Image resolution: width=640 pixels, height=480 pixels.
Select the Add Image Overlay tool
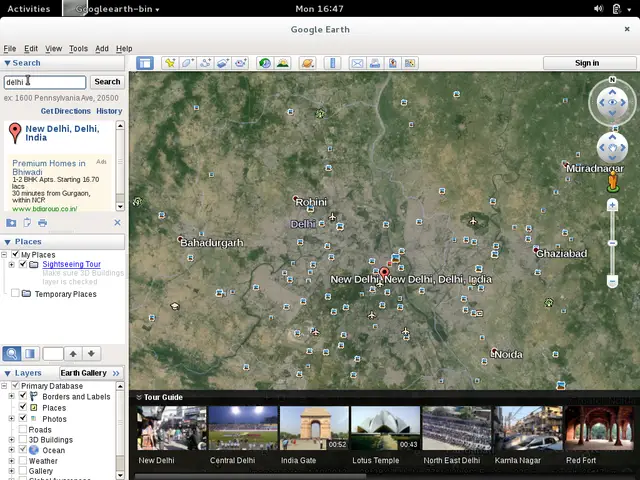tap(223, 63)
